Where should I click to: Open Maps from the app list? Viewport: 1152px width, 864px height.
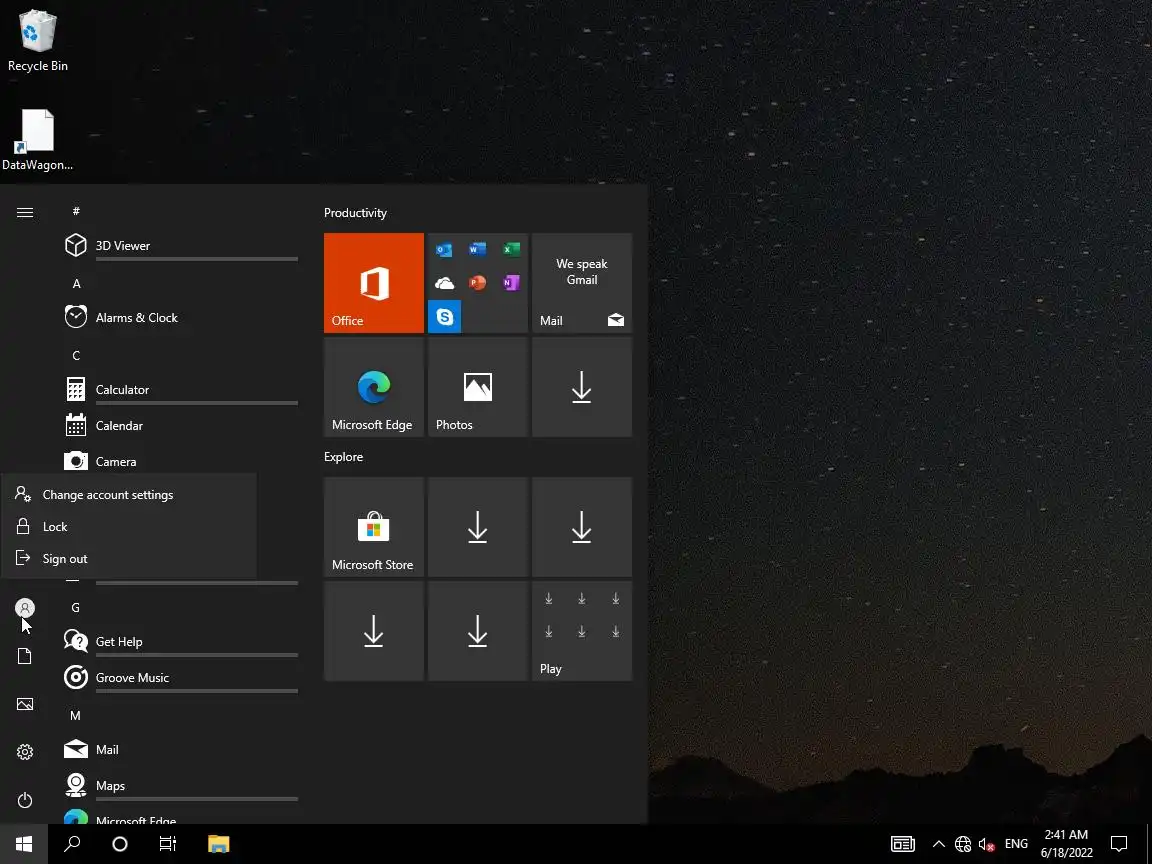pyautogui.click(x=181, y=785)
